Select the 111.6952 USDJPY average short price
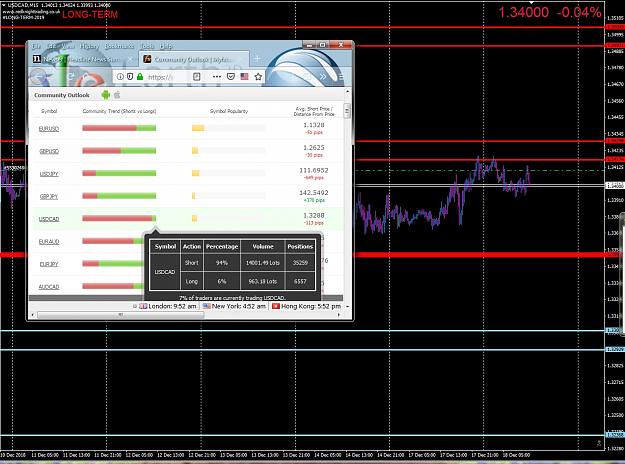Screen dimensions: 625x464 point(314,170)
